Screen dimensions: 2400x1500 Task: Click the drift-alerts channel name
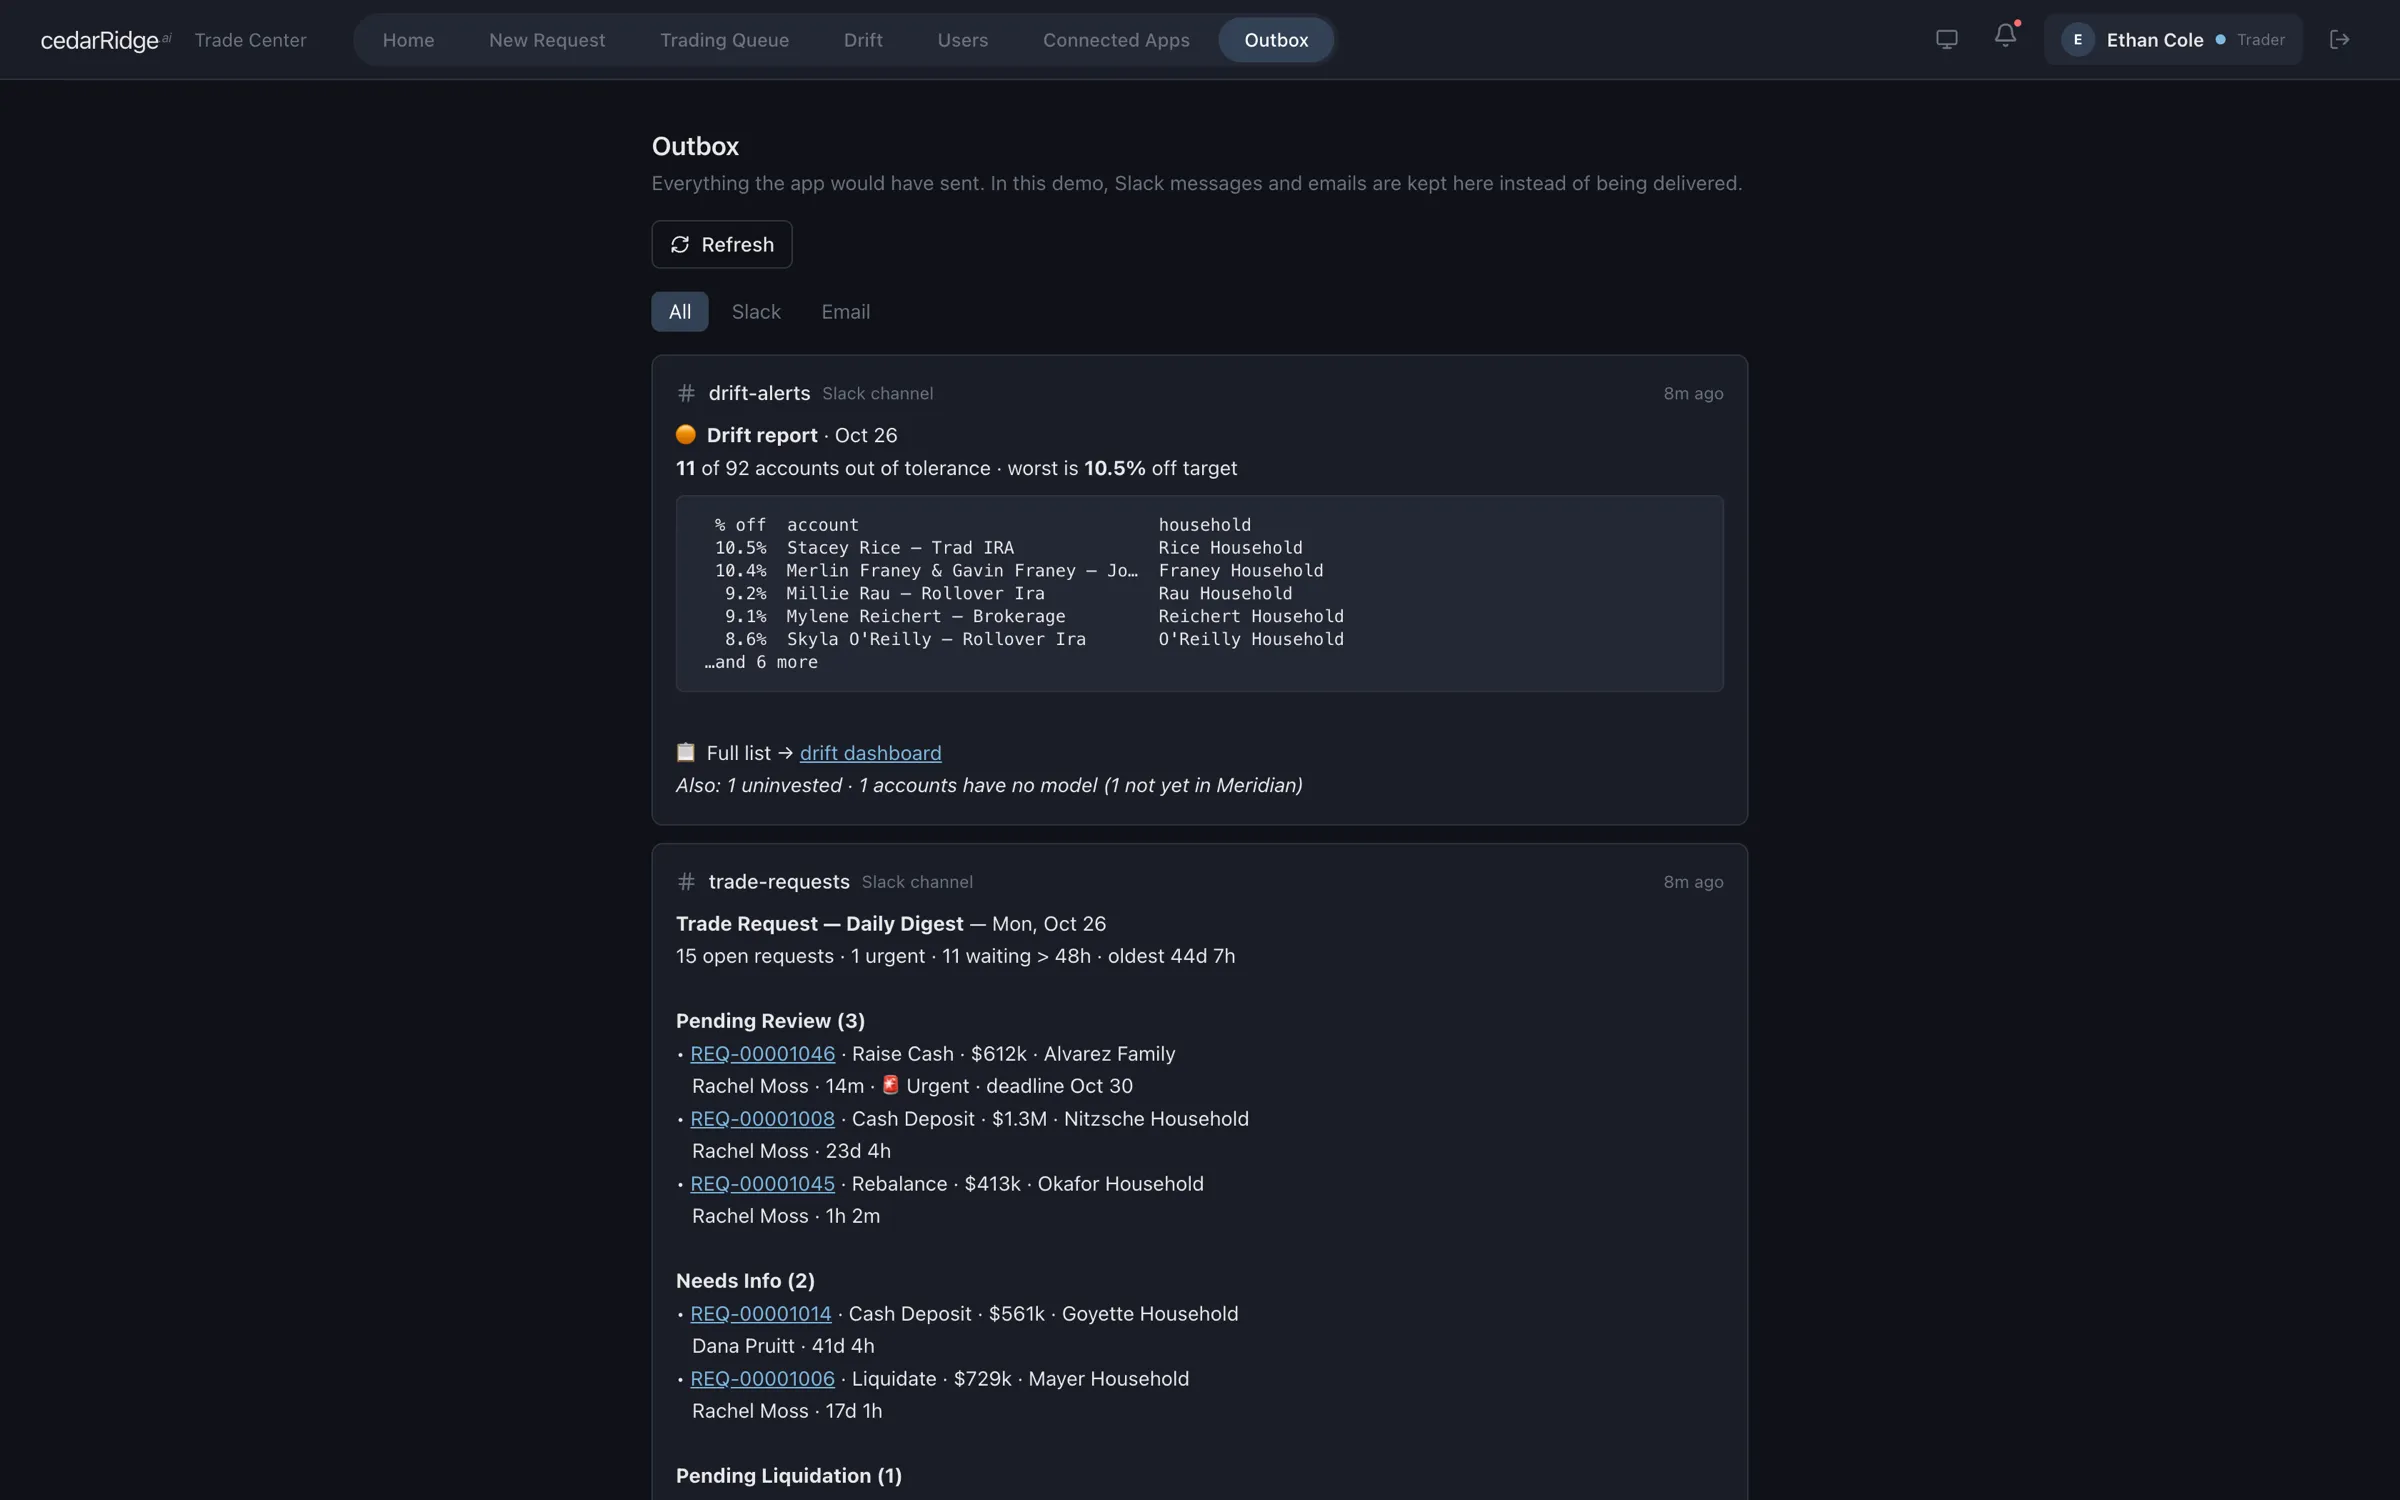coord(759,393)
